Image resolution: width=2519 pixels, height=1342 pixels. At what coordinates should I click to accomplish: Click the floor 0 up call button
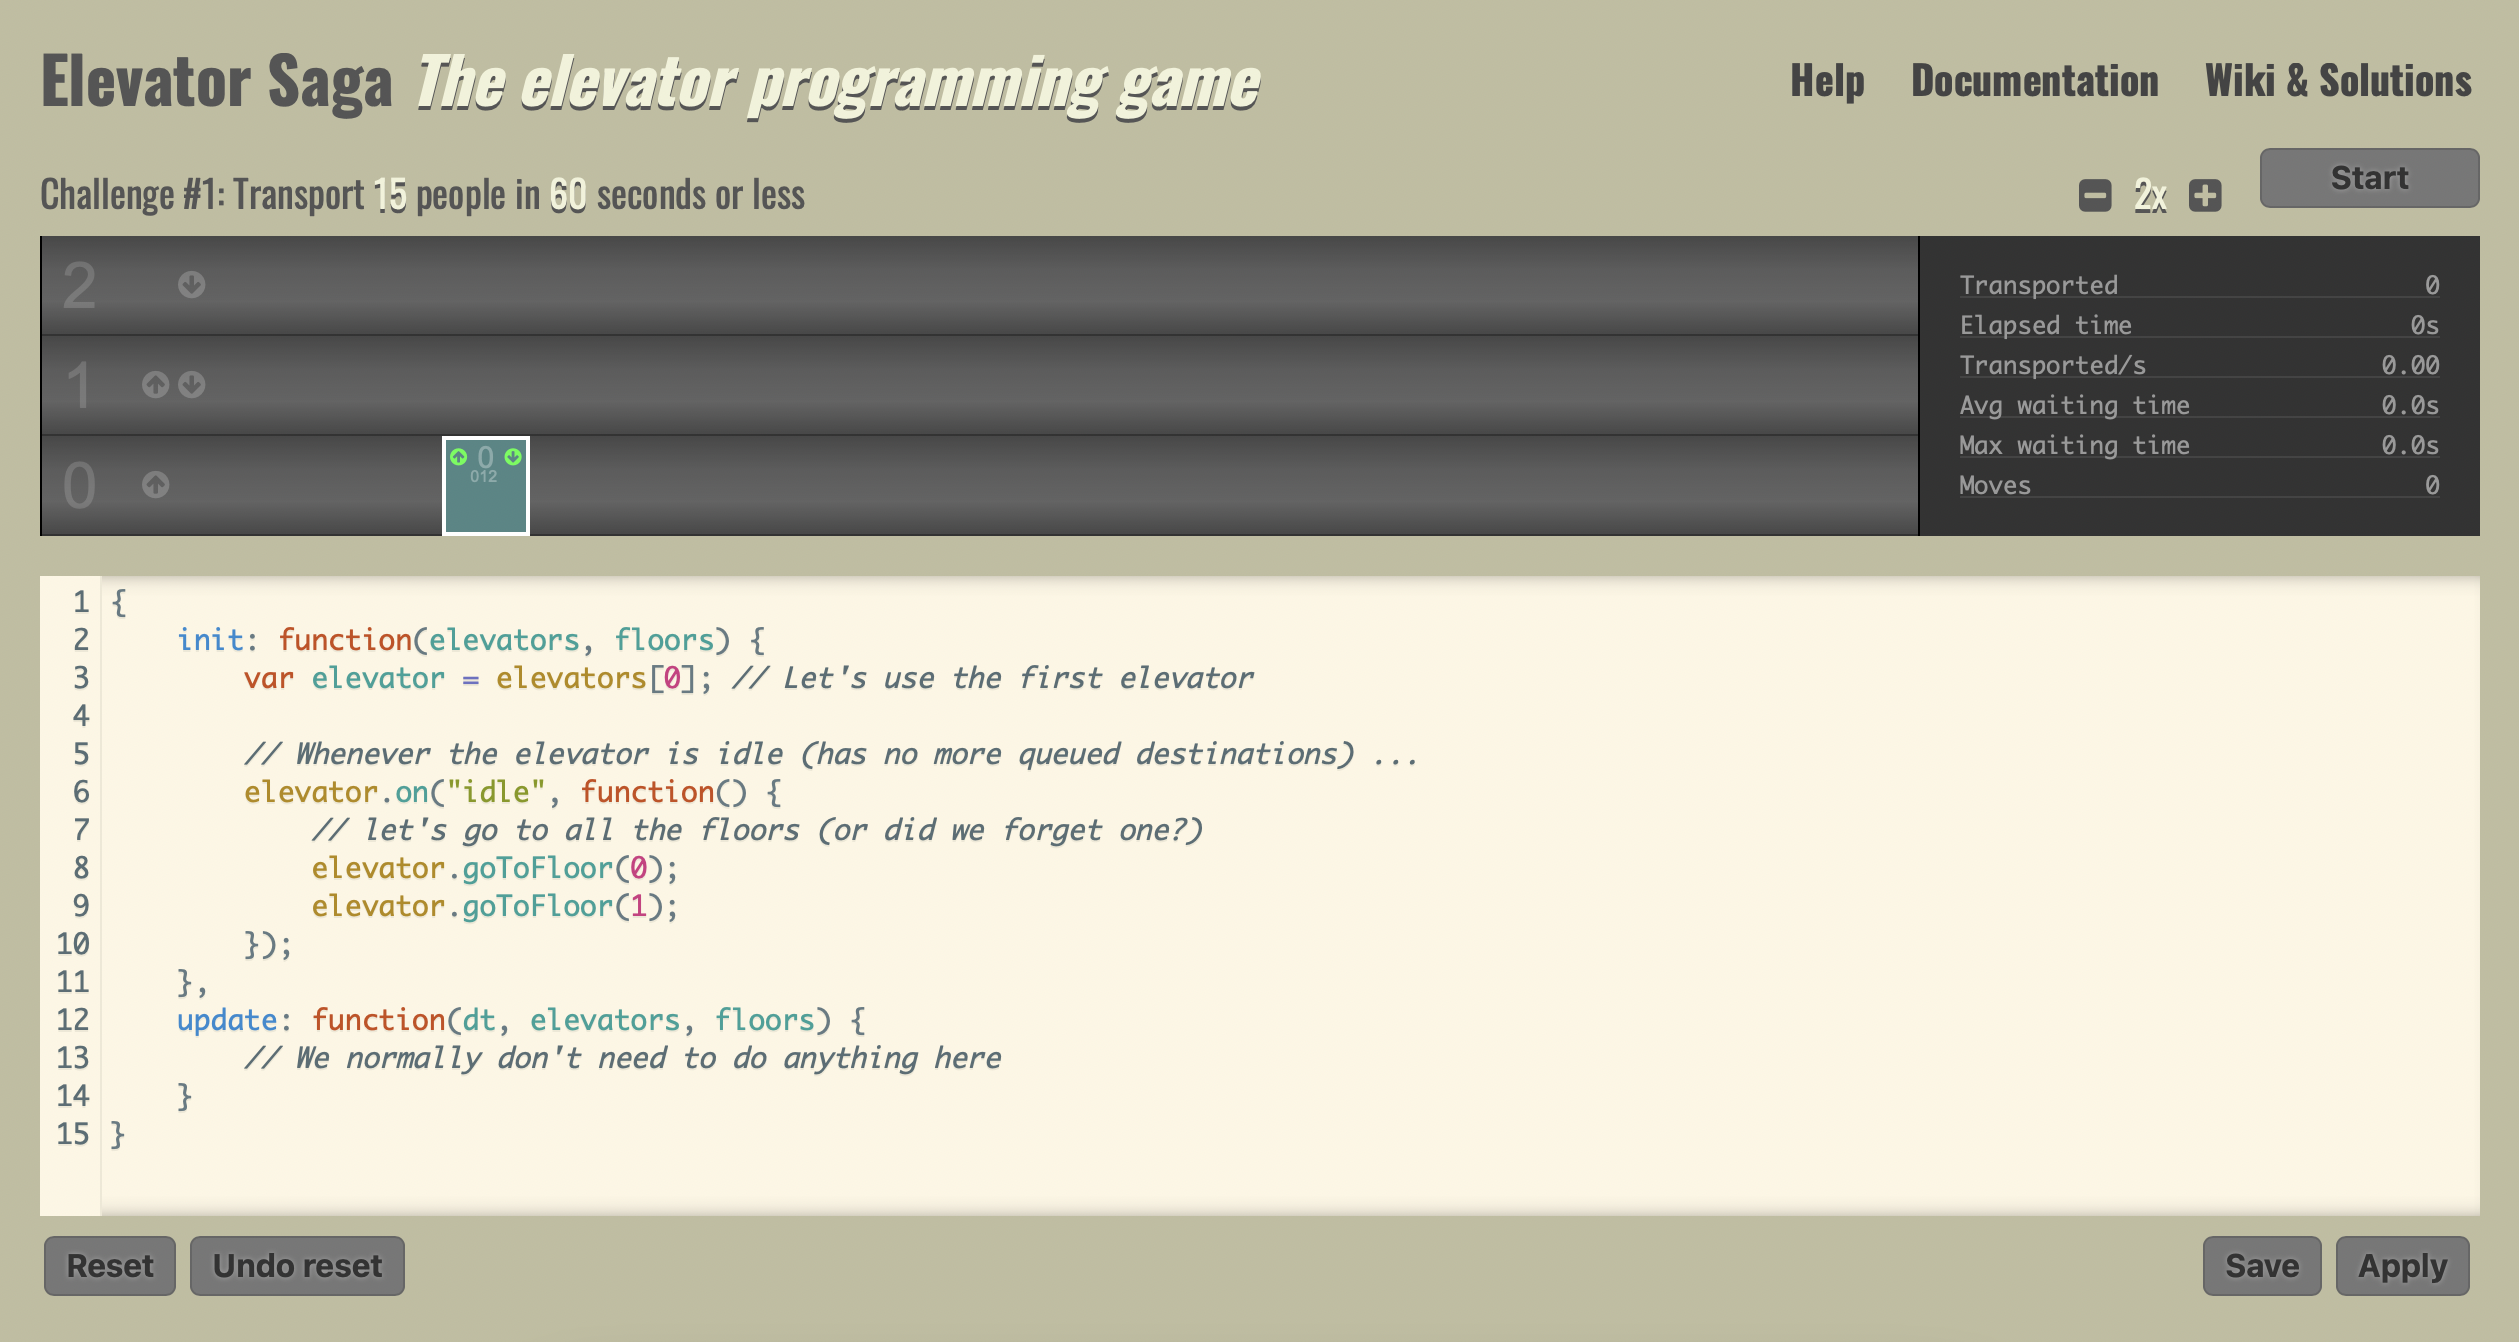coord(155,485)
